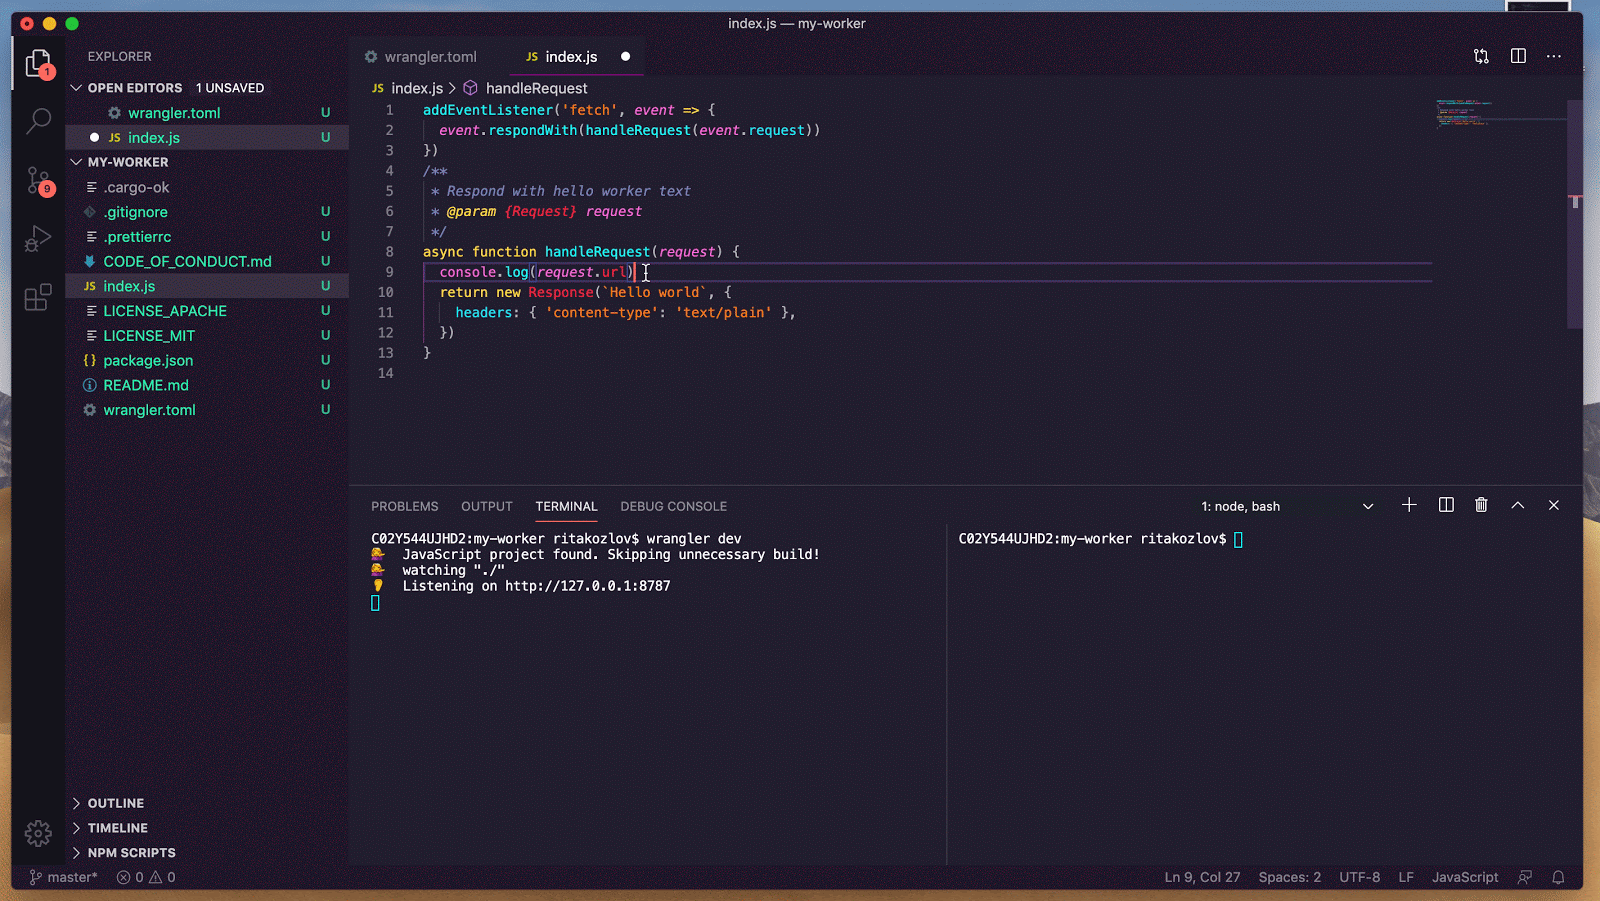Open the terminal selector dropdown

[x=1368, y=507]
